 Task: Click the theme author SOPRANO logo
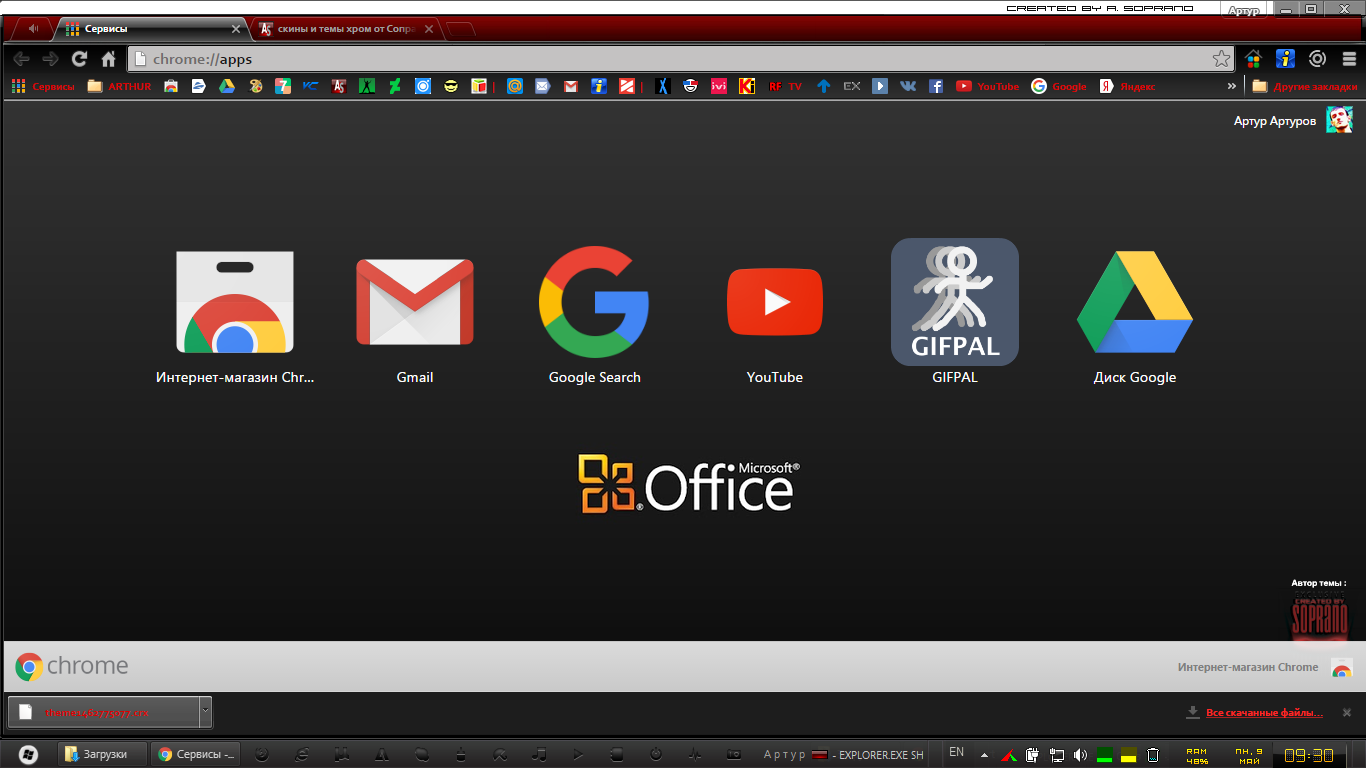tap(1320, 617)
